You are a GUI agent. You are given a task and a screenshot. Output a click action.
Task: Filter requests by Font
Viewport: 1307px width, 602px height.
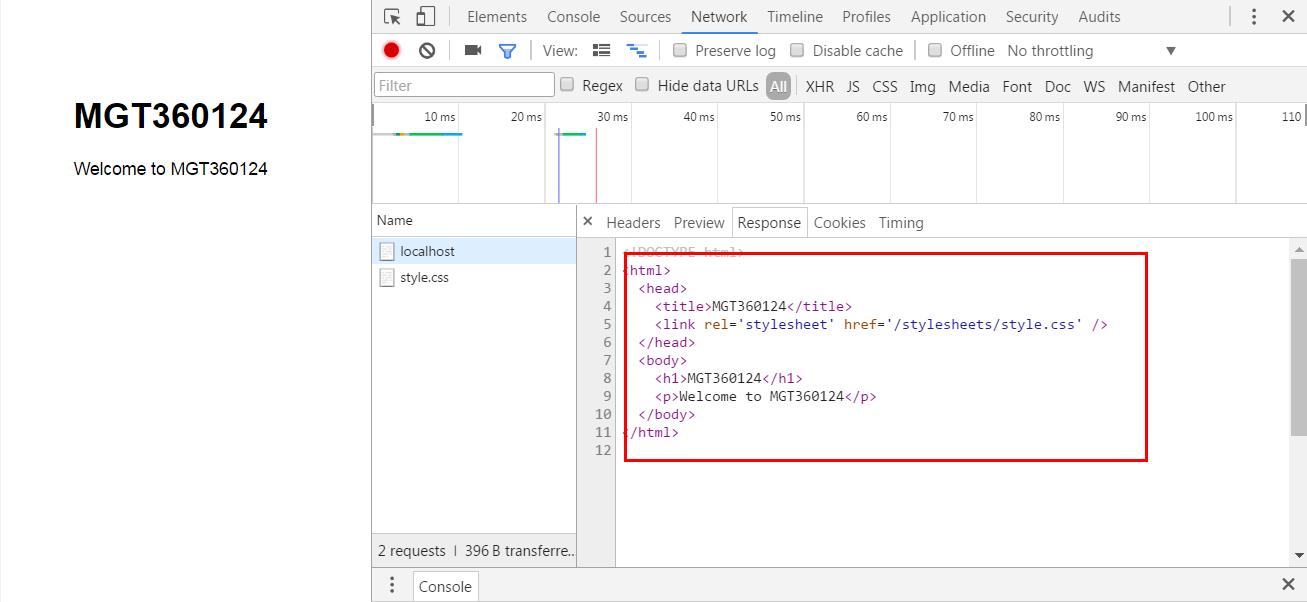click(1017, 86)
